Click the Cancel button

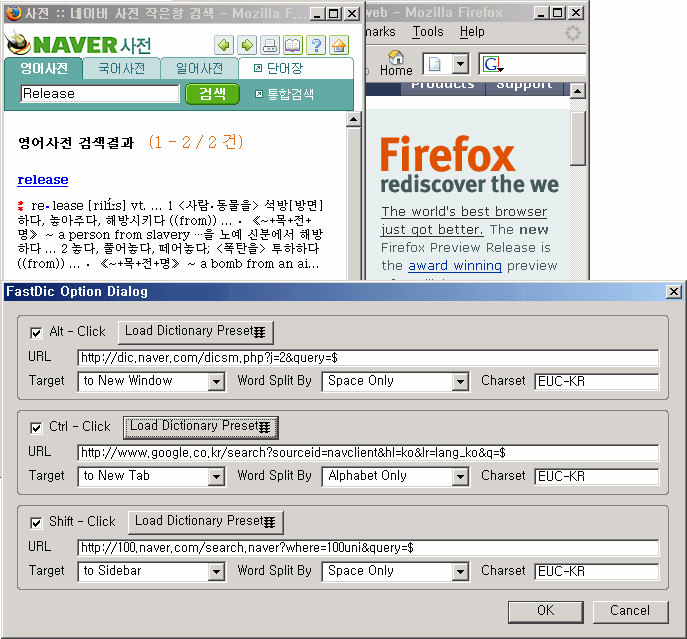[630, 611]
